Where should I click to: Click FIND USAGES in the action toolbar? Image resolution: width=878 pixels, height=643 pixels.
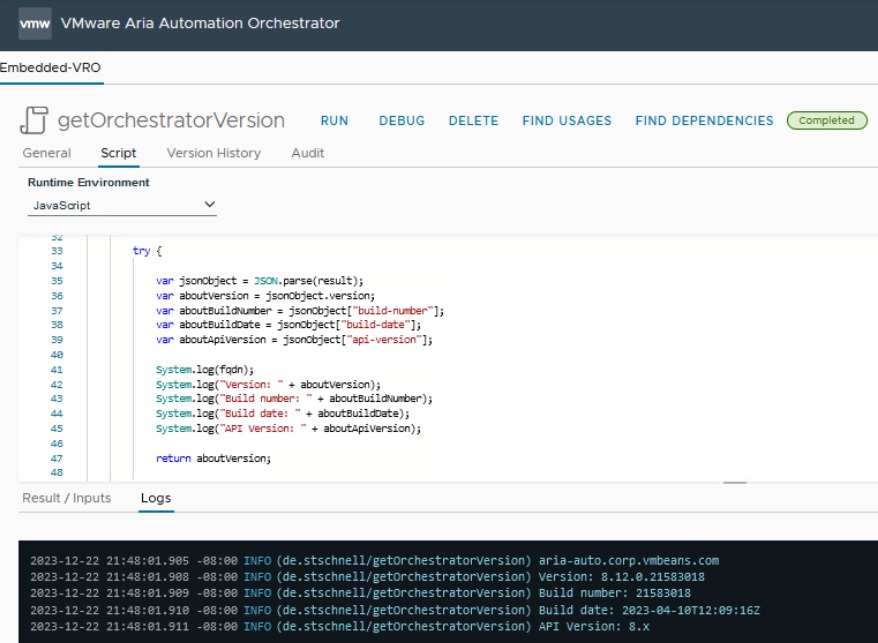pyautogui.click(x=566, y=121)
